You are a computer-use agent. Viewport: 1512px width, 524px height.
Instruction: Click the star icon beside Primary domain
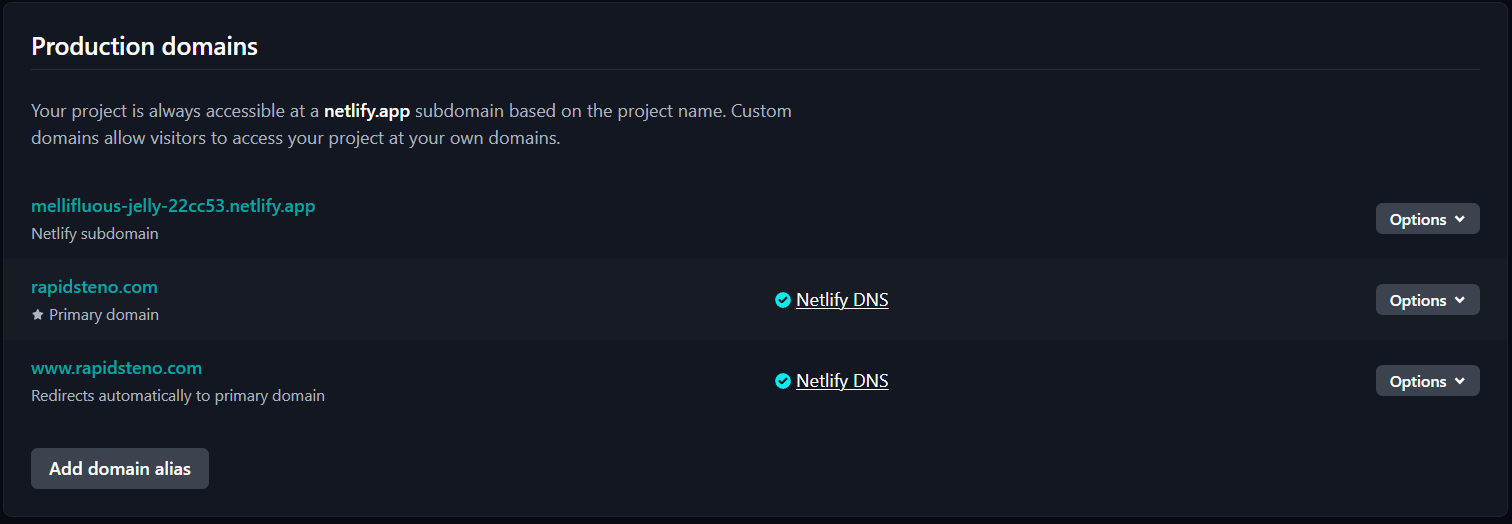pyautogui.click(x=38, y=314)
